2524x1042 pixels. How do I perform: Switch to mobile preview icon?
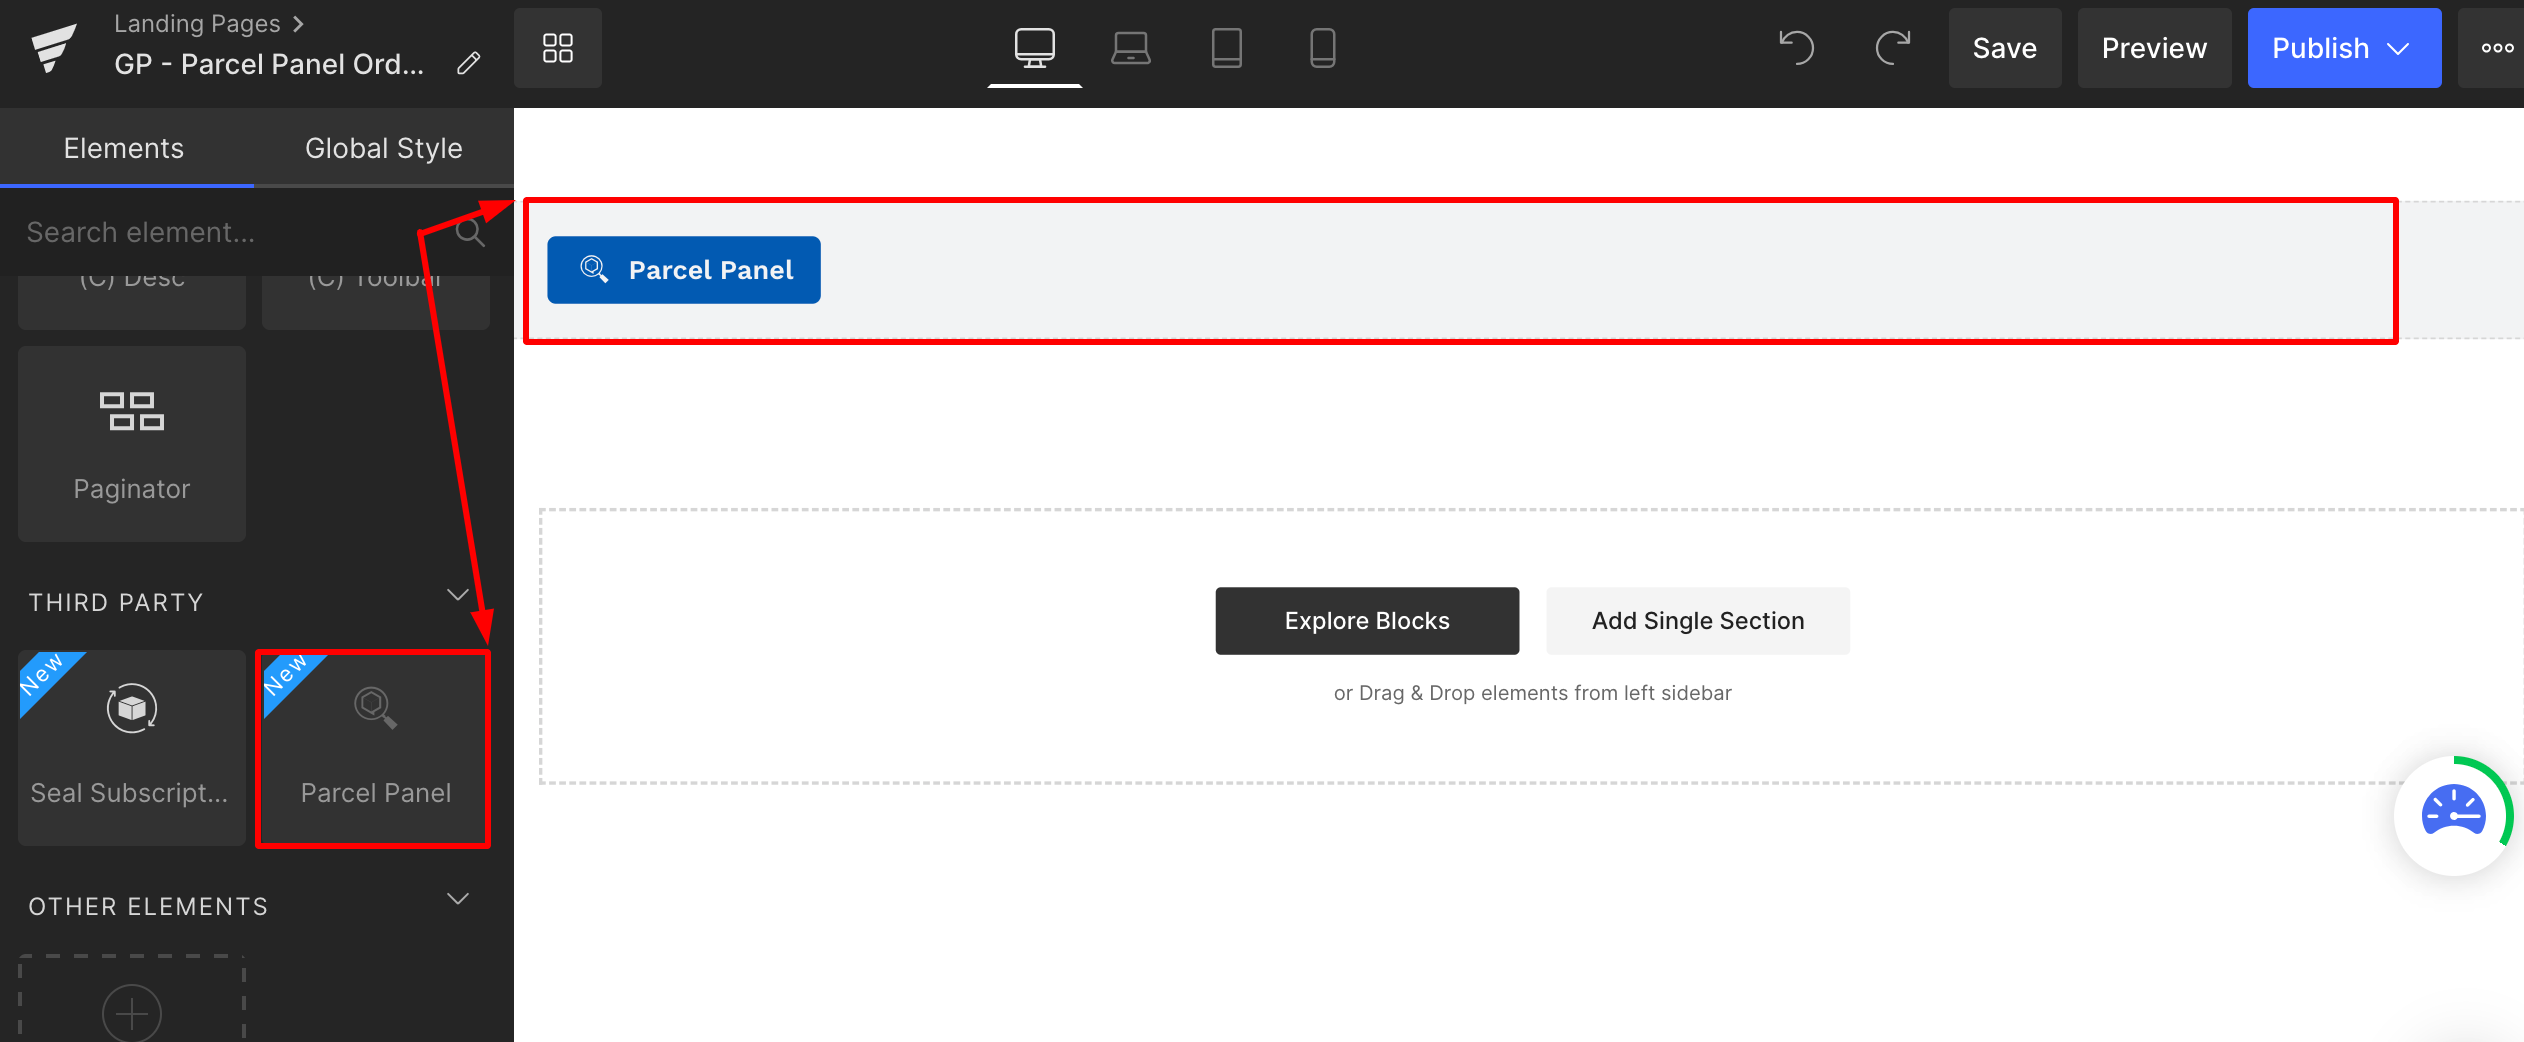coord(1322,47)
